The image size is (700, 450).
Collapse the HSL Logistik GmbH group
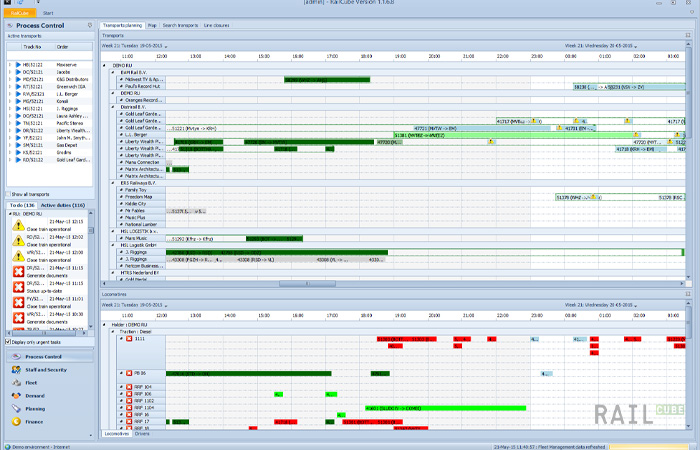point(113,245)
